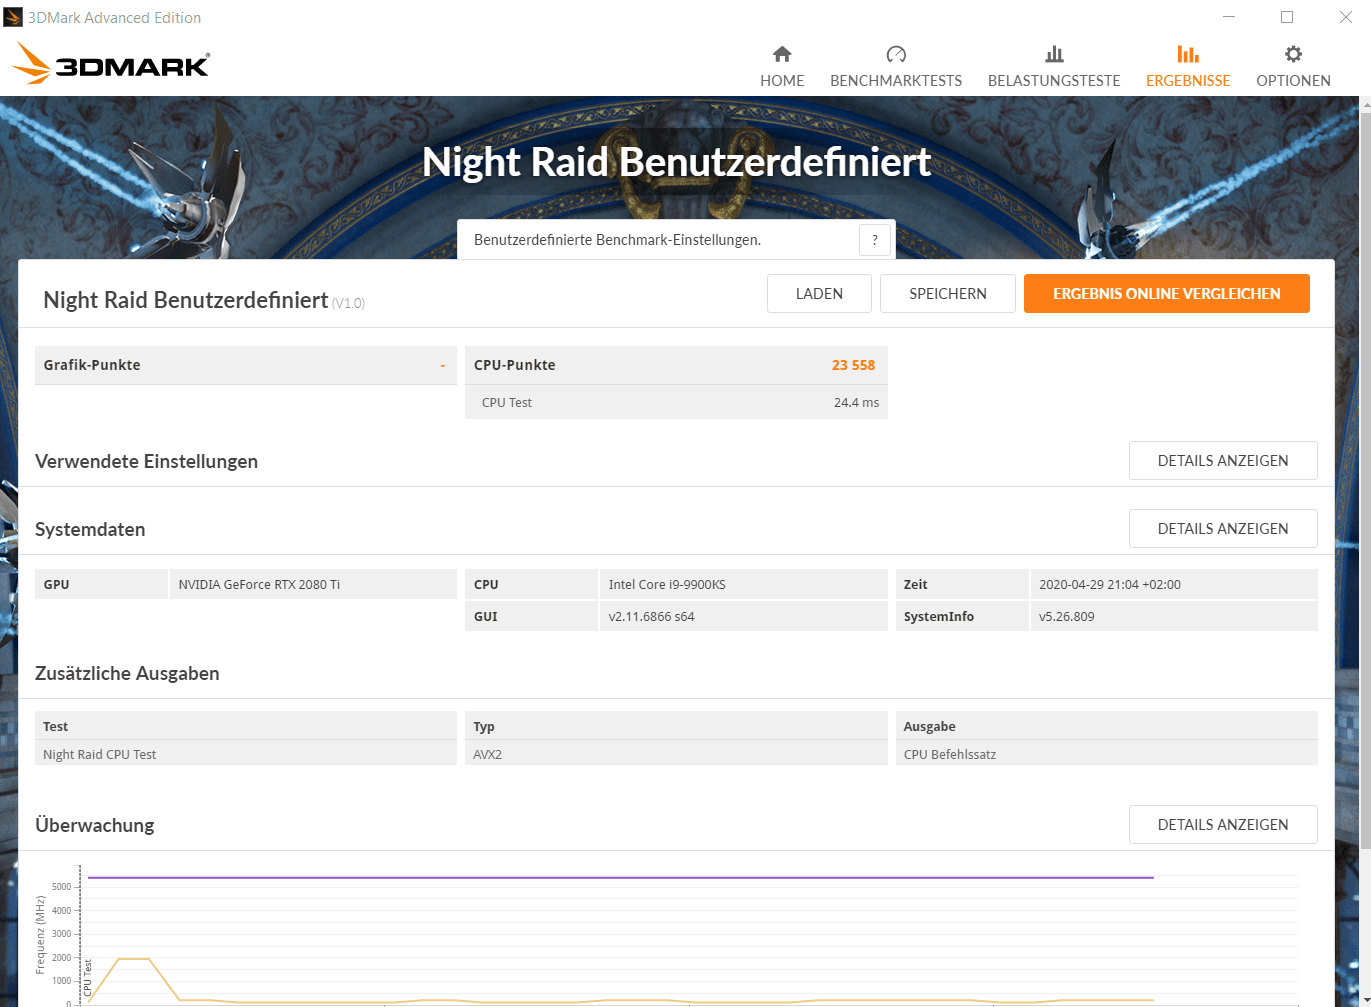Click the SPEICHERN button

tap(948, 294)
